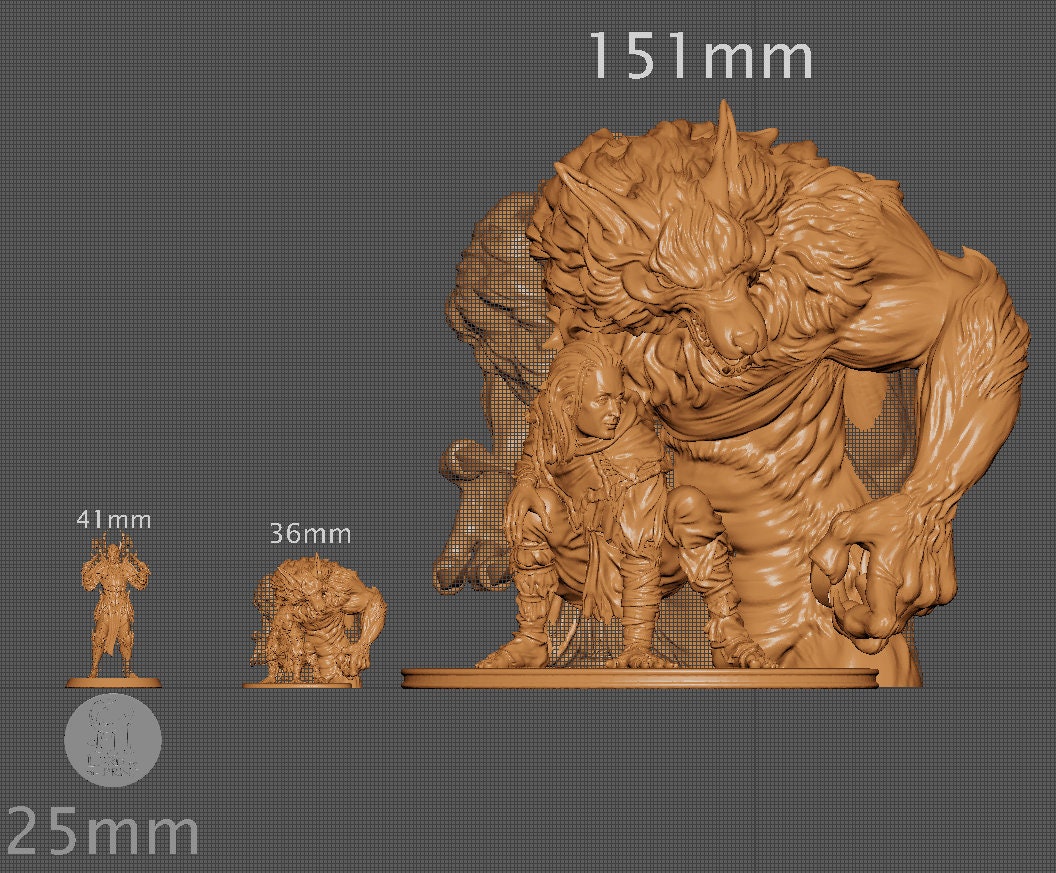Click the 36mm measurement label
Screen dimensions: 1056x873
[x=309, y=534]
